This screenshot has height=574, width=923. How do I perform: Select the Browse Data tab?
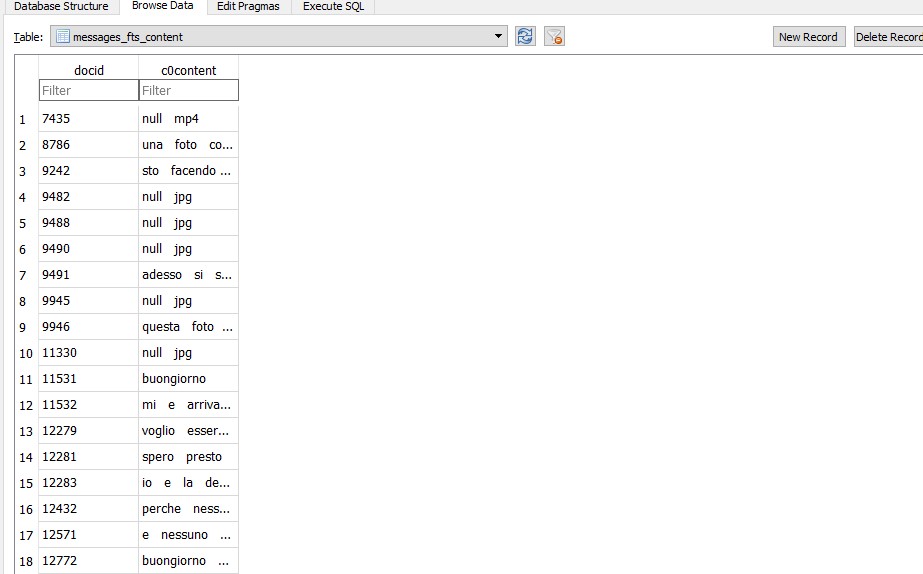click(x=162, y=6)
